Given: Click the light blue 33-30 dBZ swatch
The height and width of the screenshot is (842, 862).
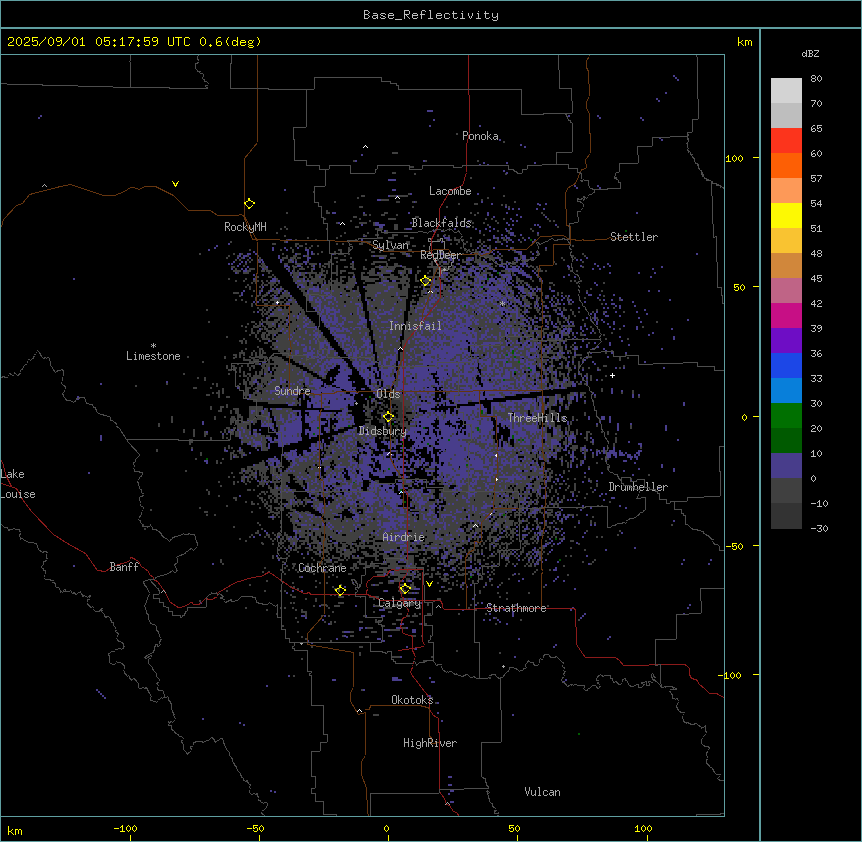Looking at the screenshot, I should point(786,390).
